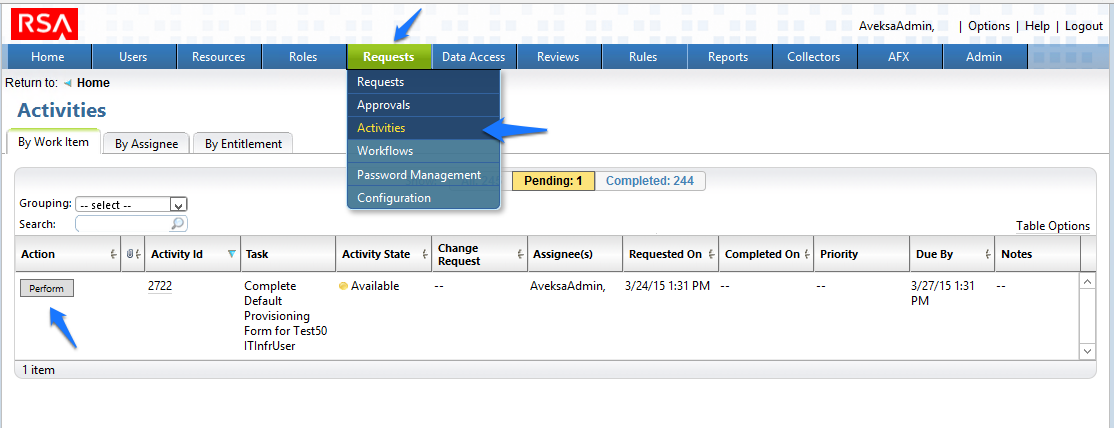Open the Admin navigation tab
Image resolution: width=1114 pixels, height=428 pixels.
tap(984, 57)
